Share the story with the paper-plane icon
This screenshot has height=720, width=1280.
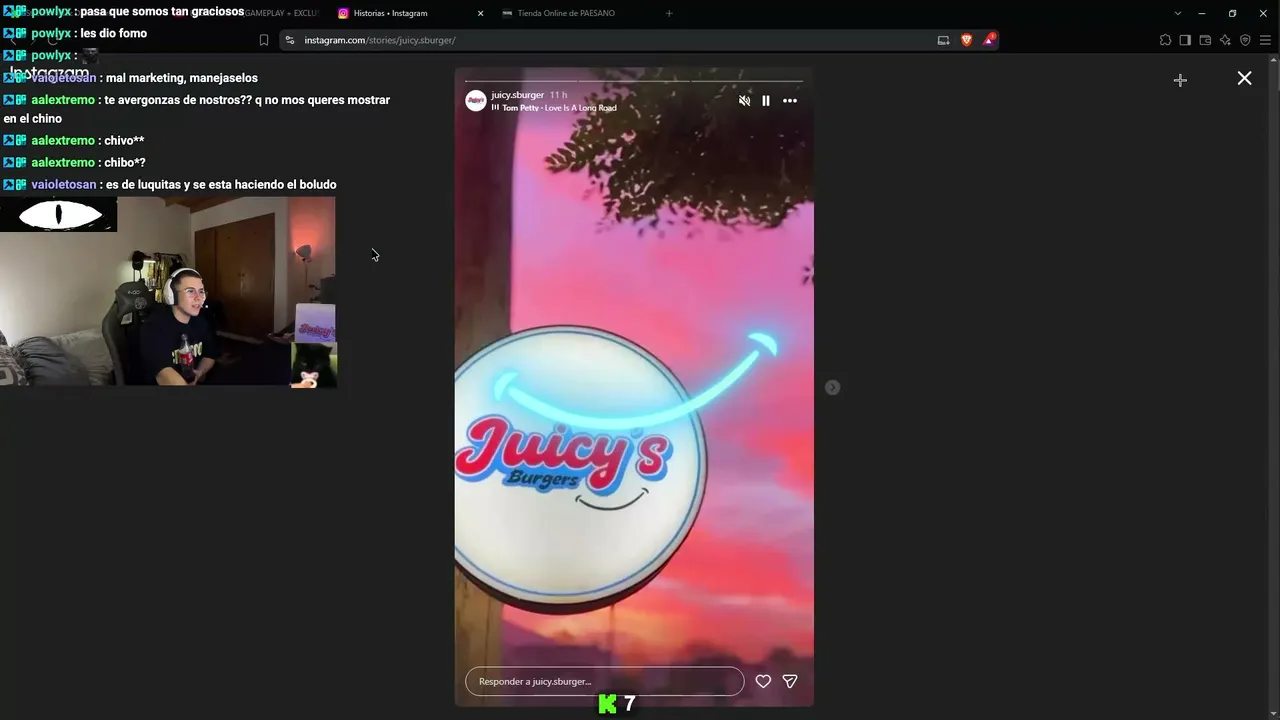click(790, 681)
